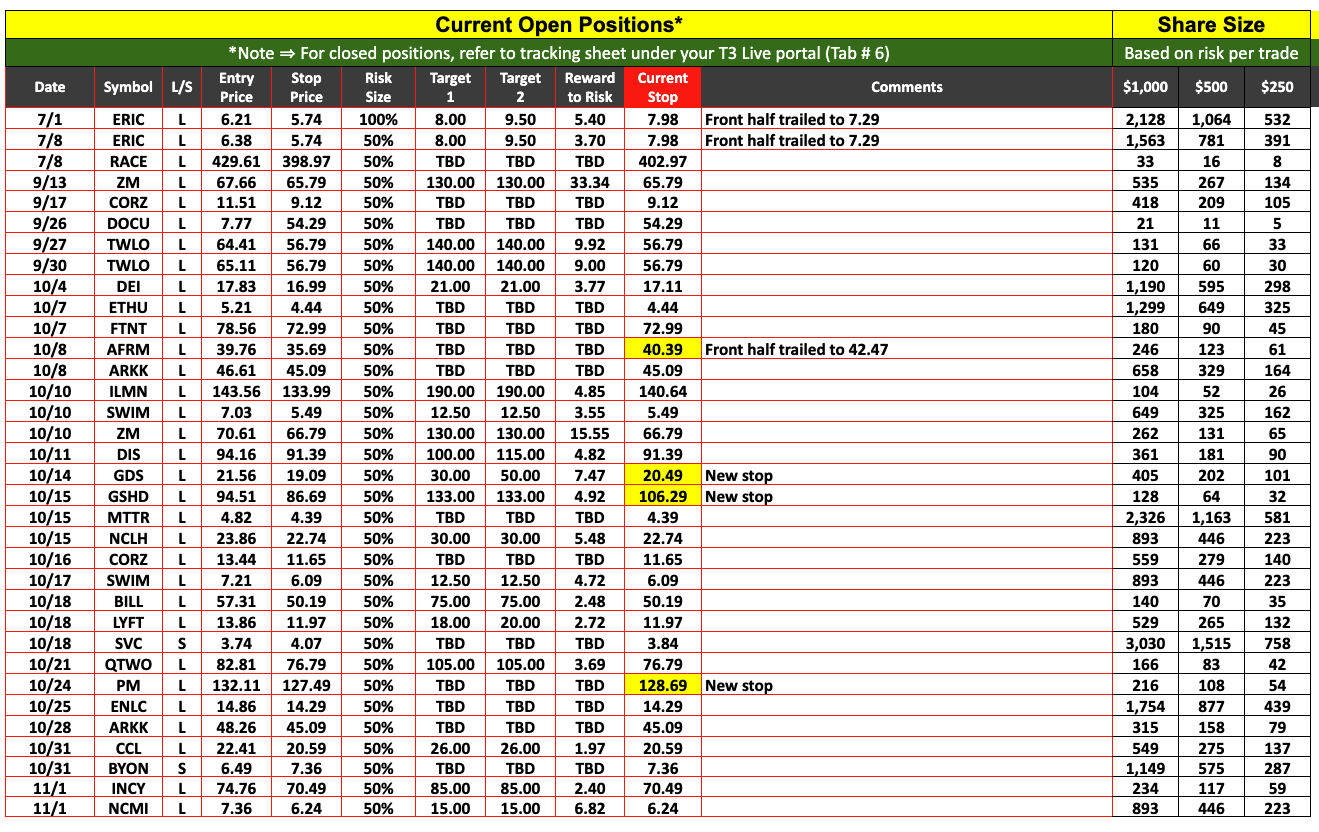The height and width of the screenshot is (832, 1319).
Task: Select the BYON symbol cell
Action: [x=129, y=768]
